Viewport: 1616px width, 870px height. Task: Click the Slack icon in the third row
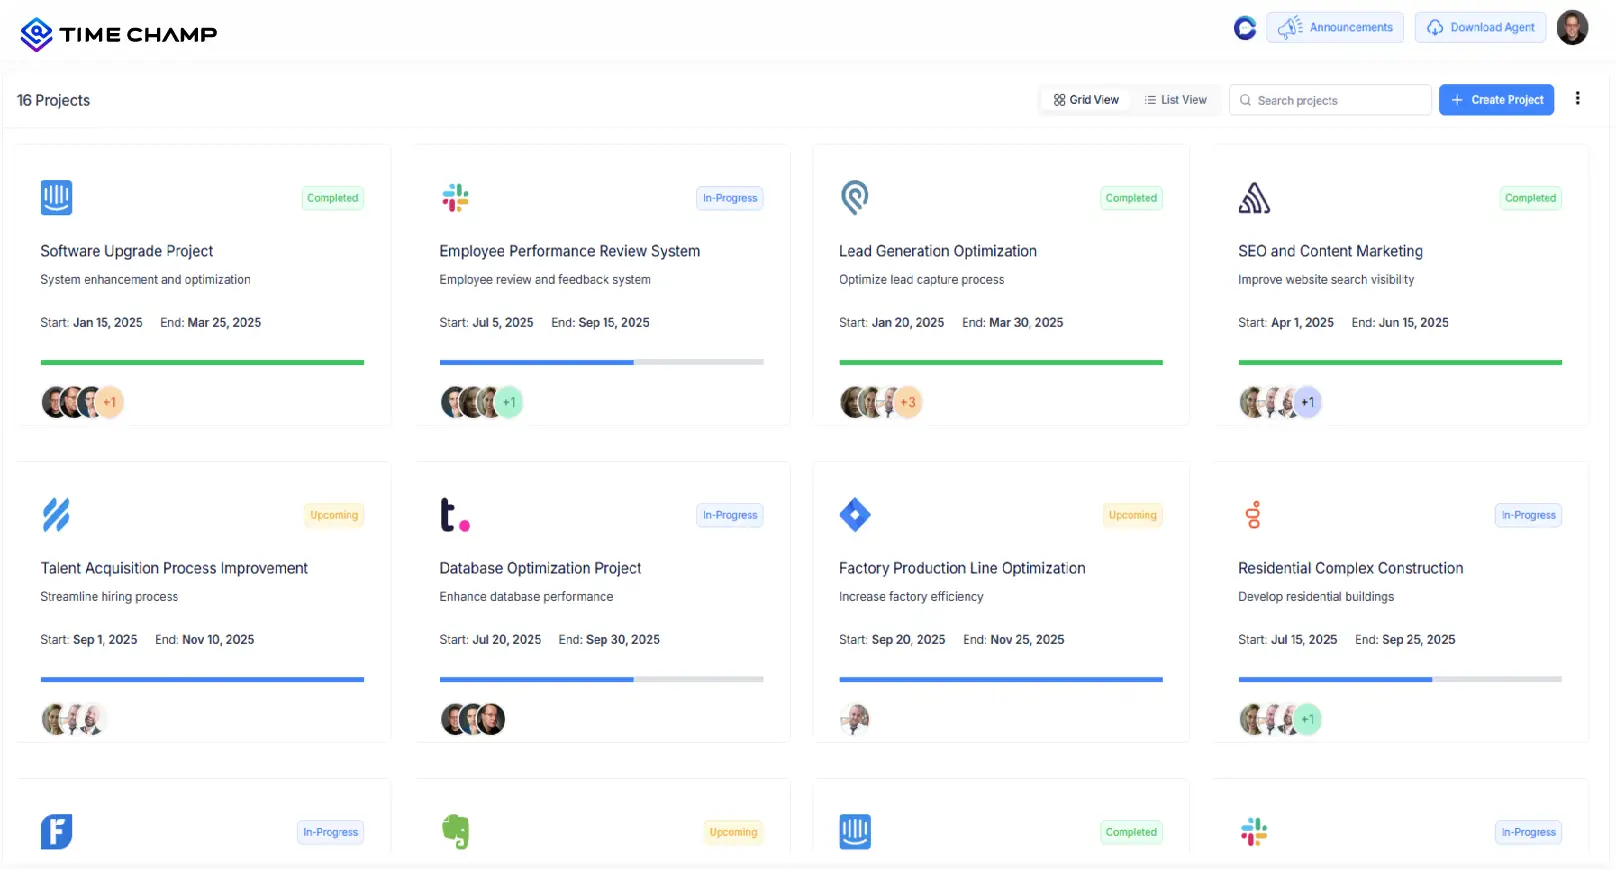pyautogui.click(x=1254, y=832)
